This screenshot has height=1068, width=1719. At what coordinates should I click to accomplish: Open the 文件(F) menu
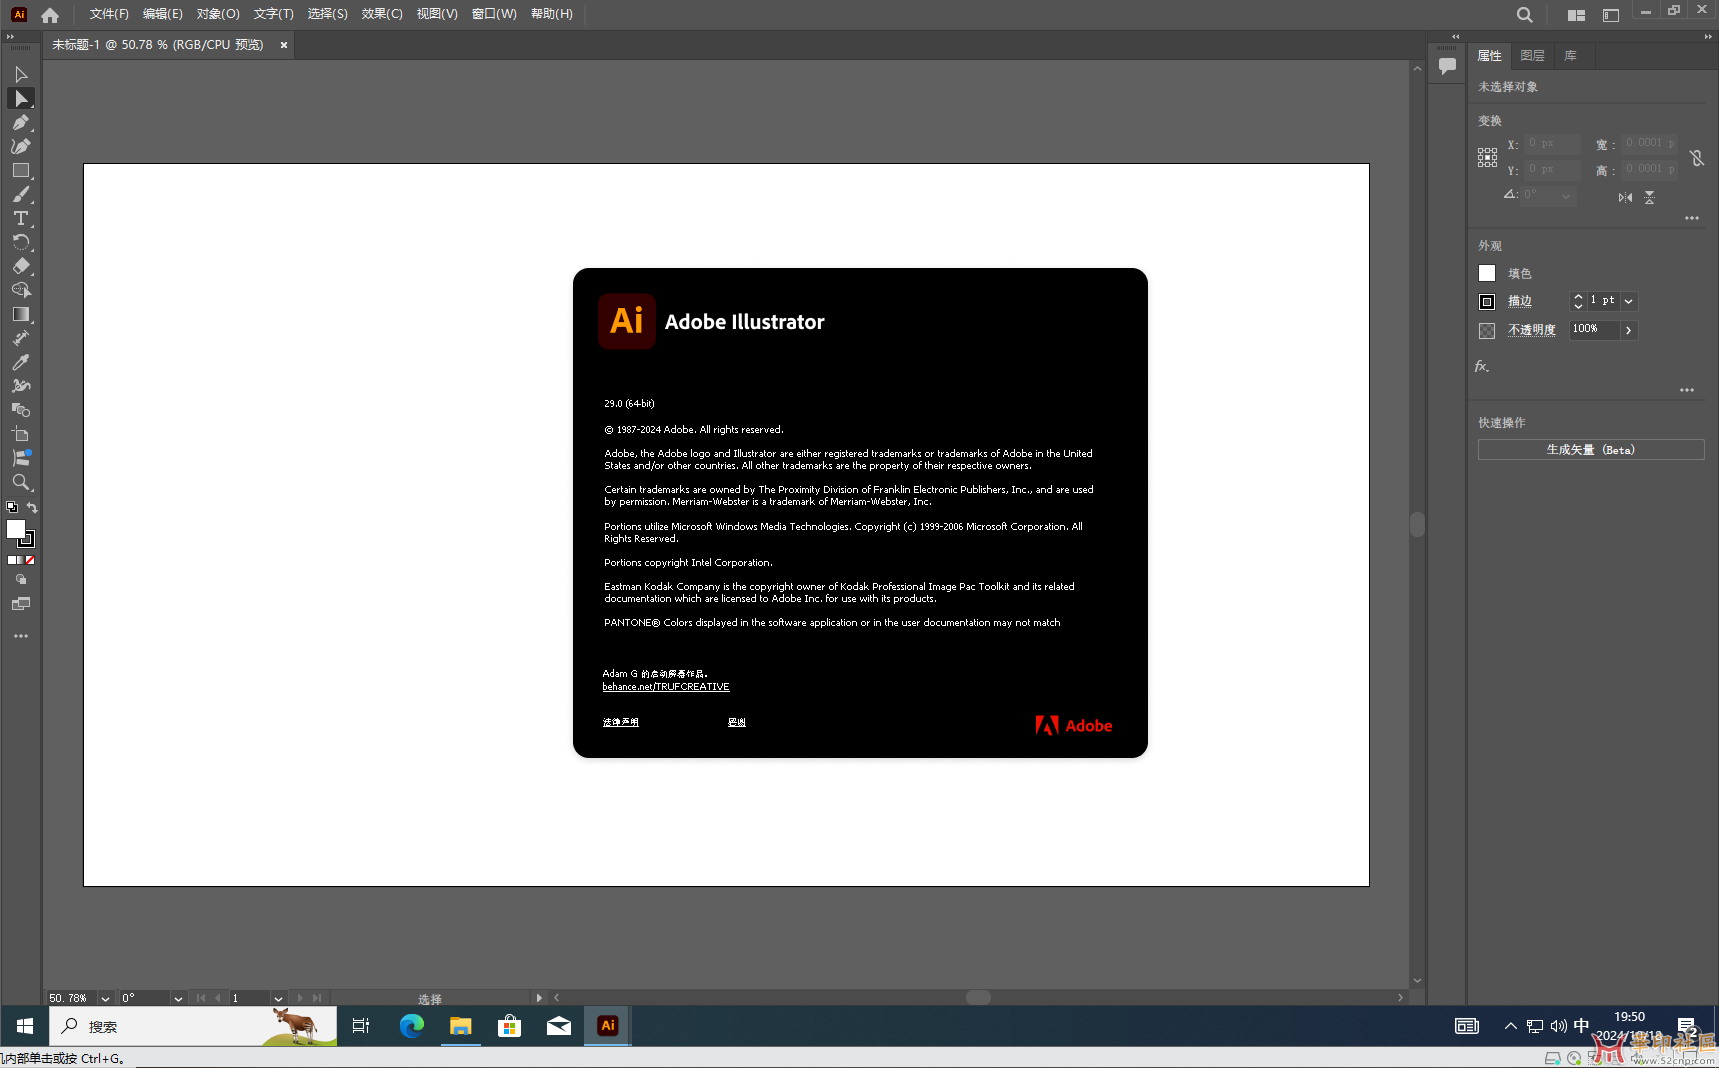tap(109, 14)
